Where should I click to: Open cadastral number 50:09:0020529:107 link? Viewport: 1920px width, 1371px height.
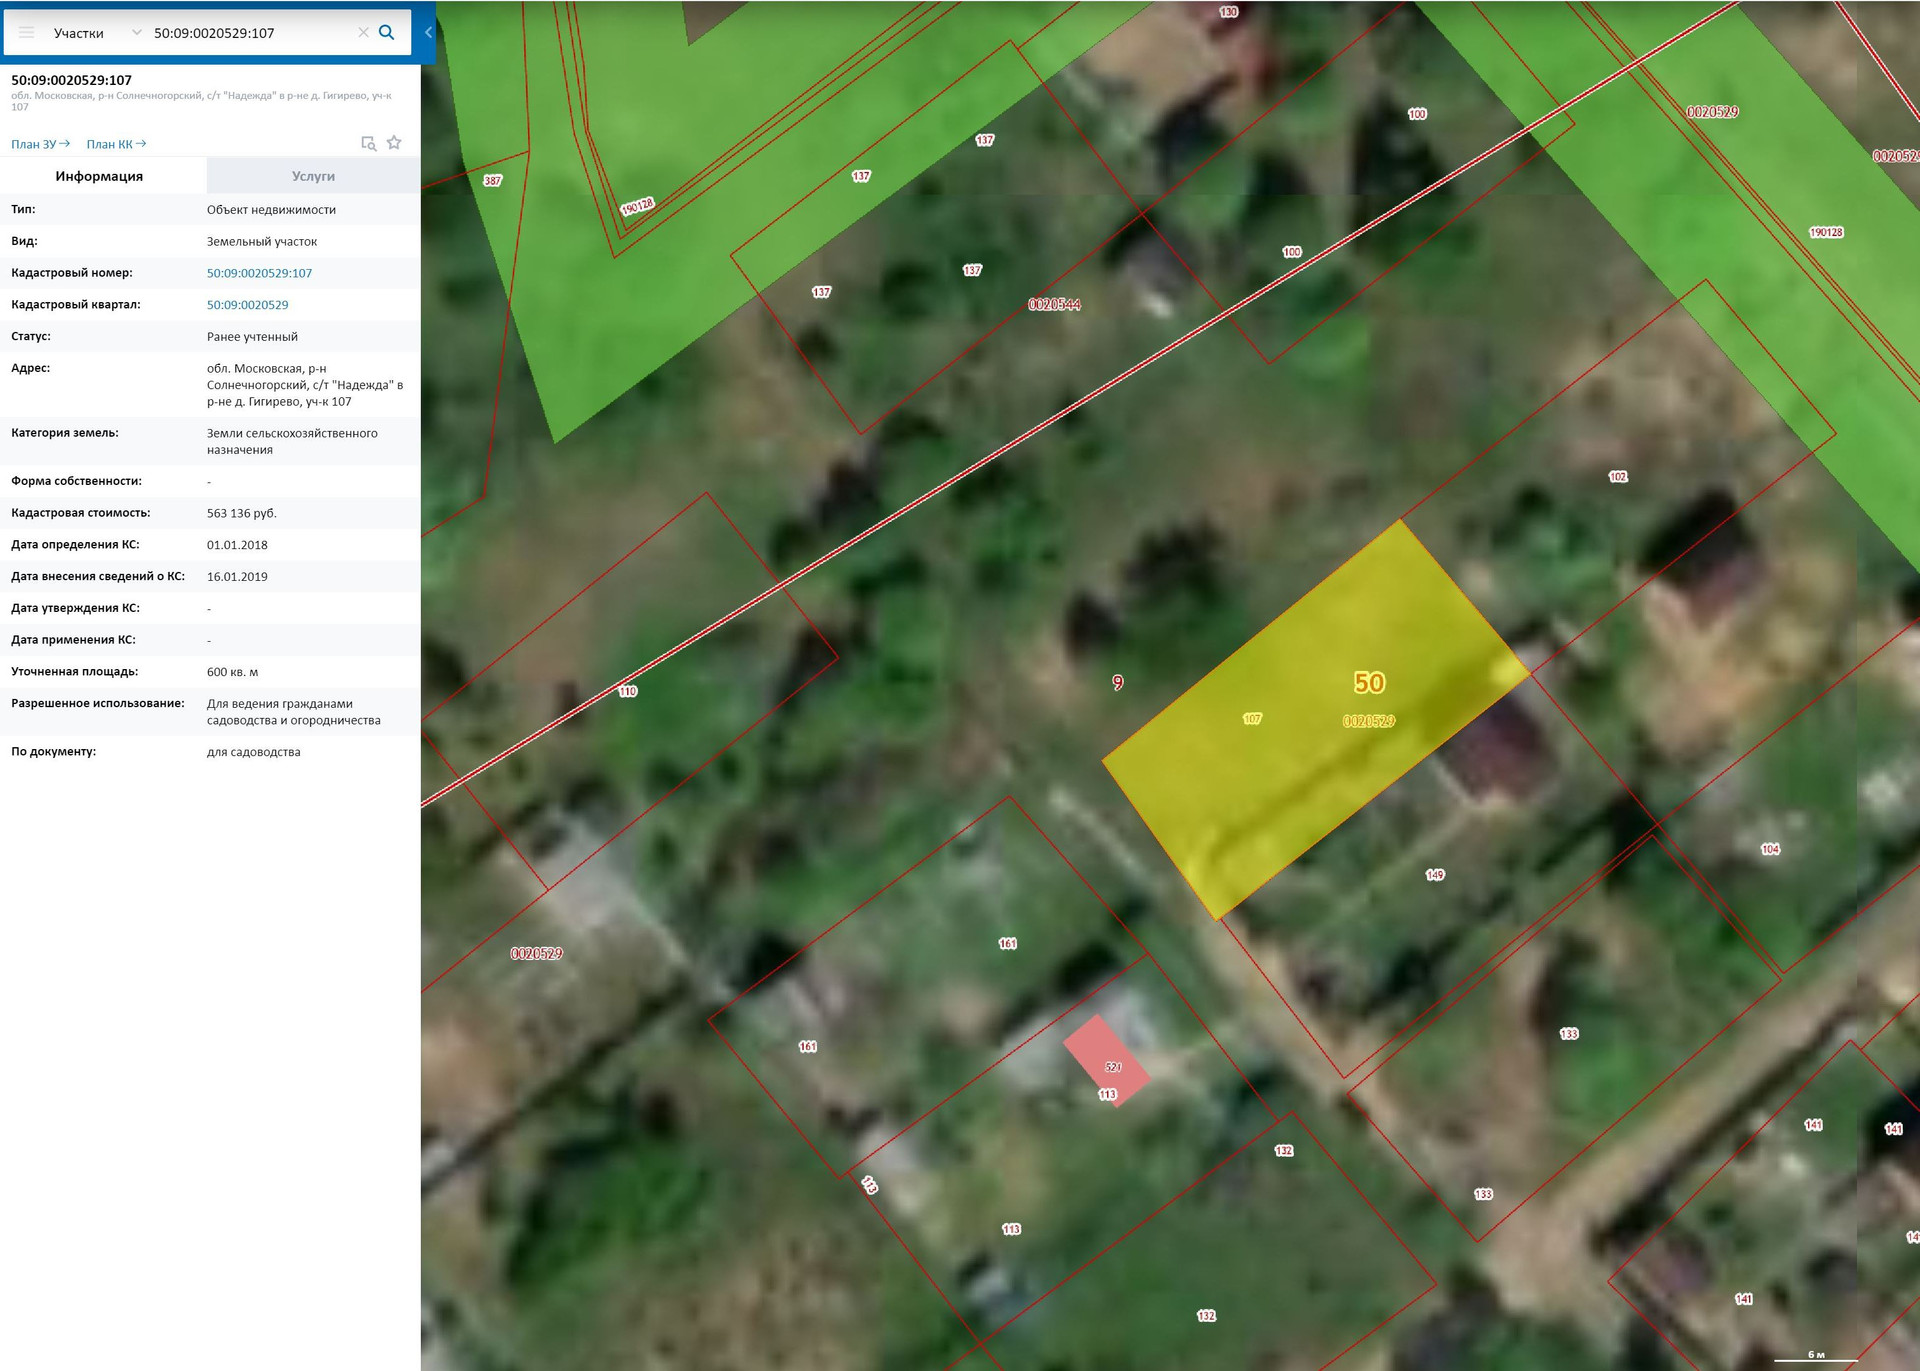point(259,273)
